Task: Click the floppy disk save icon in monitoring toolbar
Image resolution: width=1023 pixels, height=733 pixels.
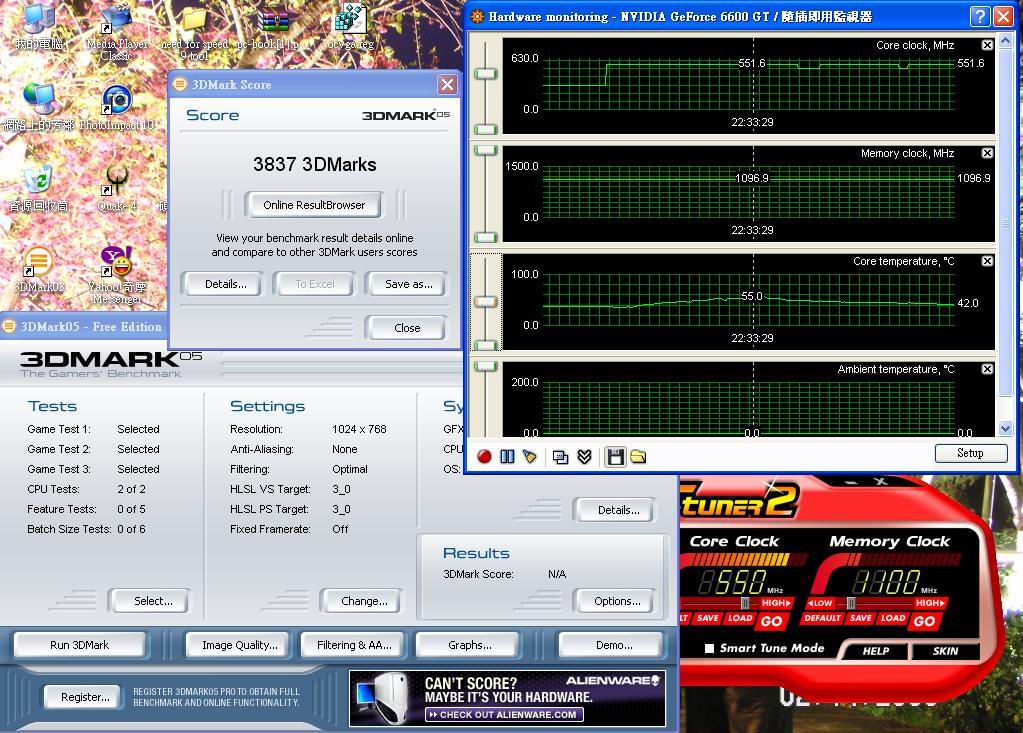Action: (x=615, y=456)
